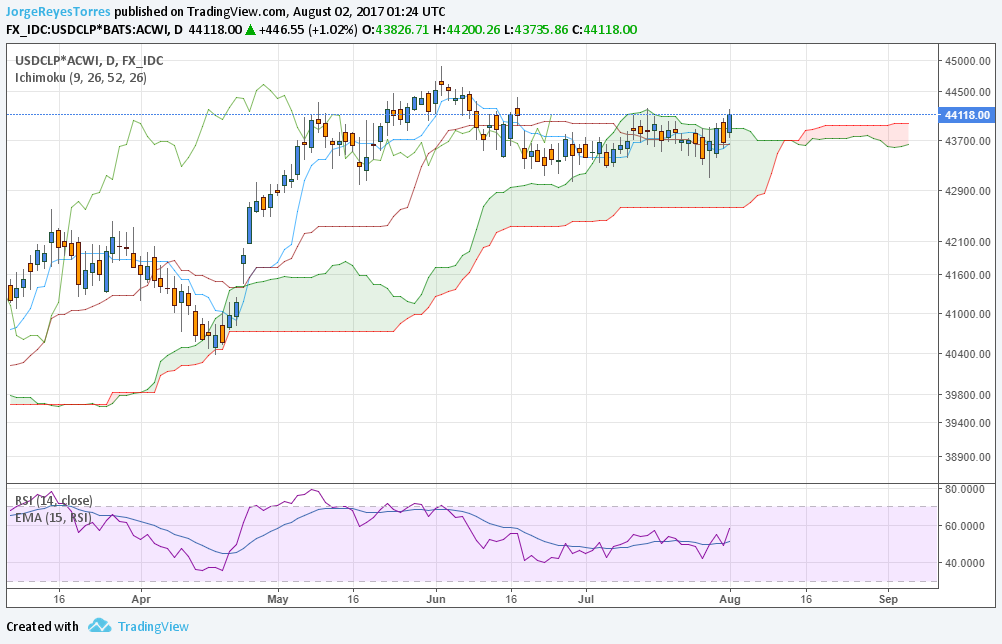The width and height of the screenshot is (1002, 644).
Task: Click the Created with footer text
Action: pos(42,626)
